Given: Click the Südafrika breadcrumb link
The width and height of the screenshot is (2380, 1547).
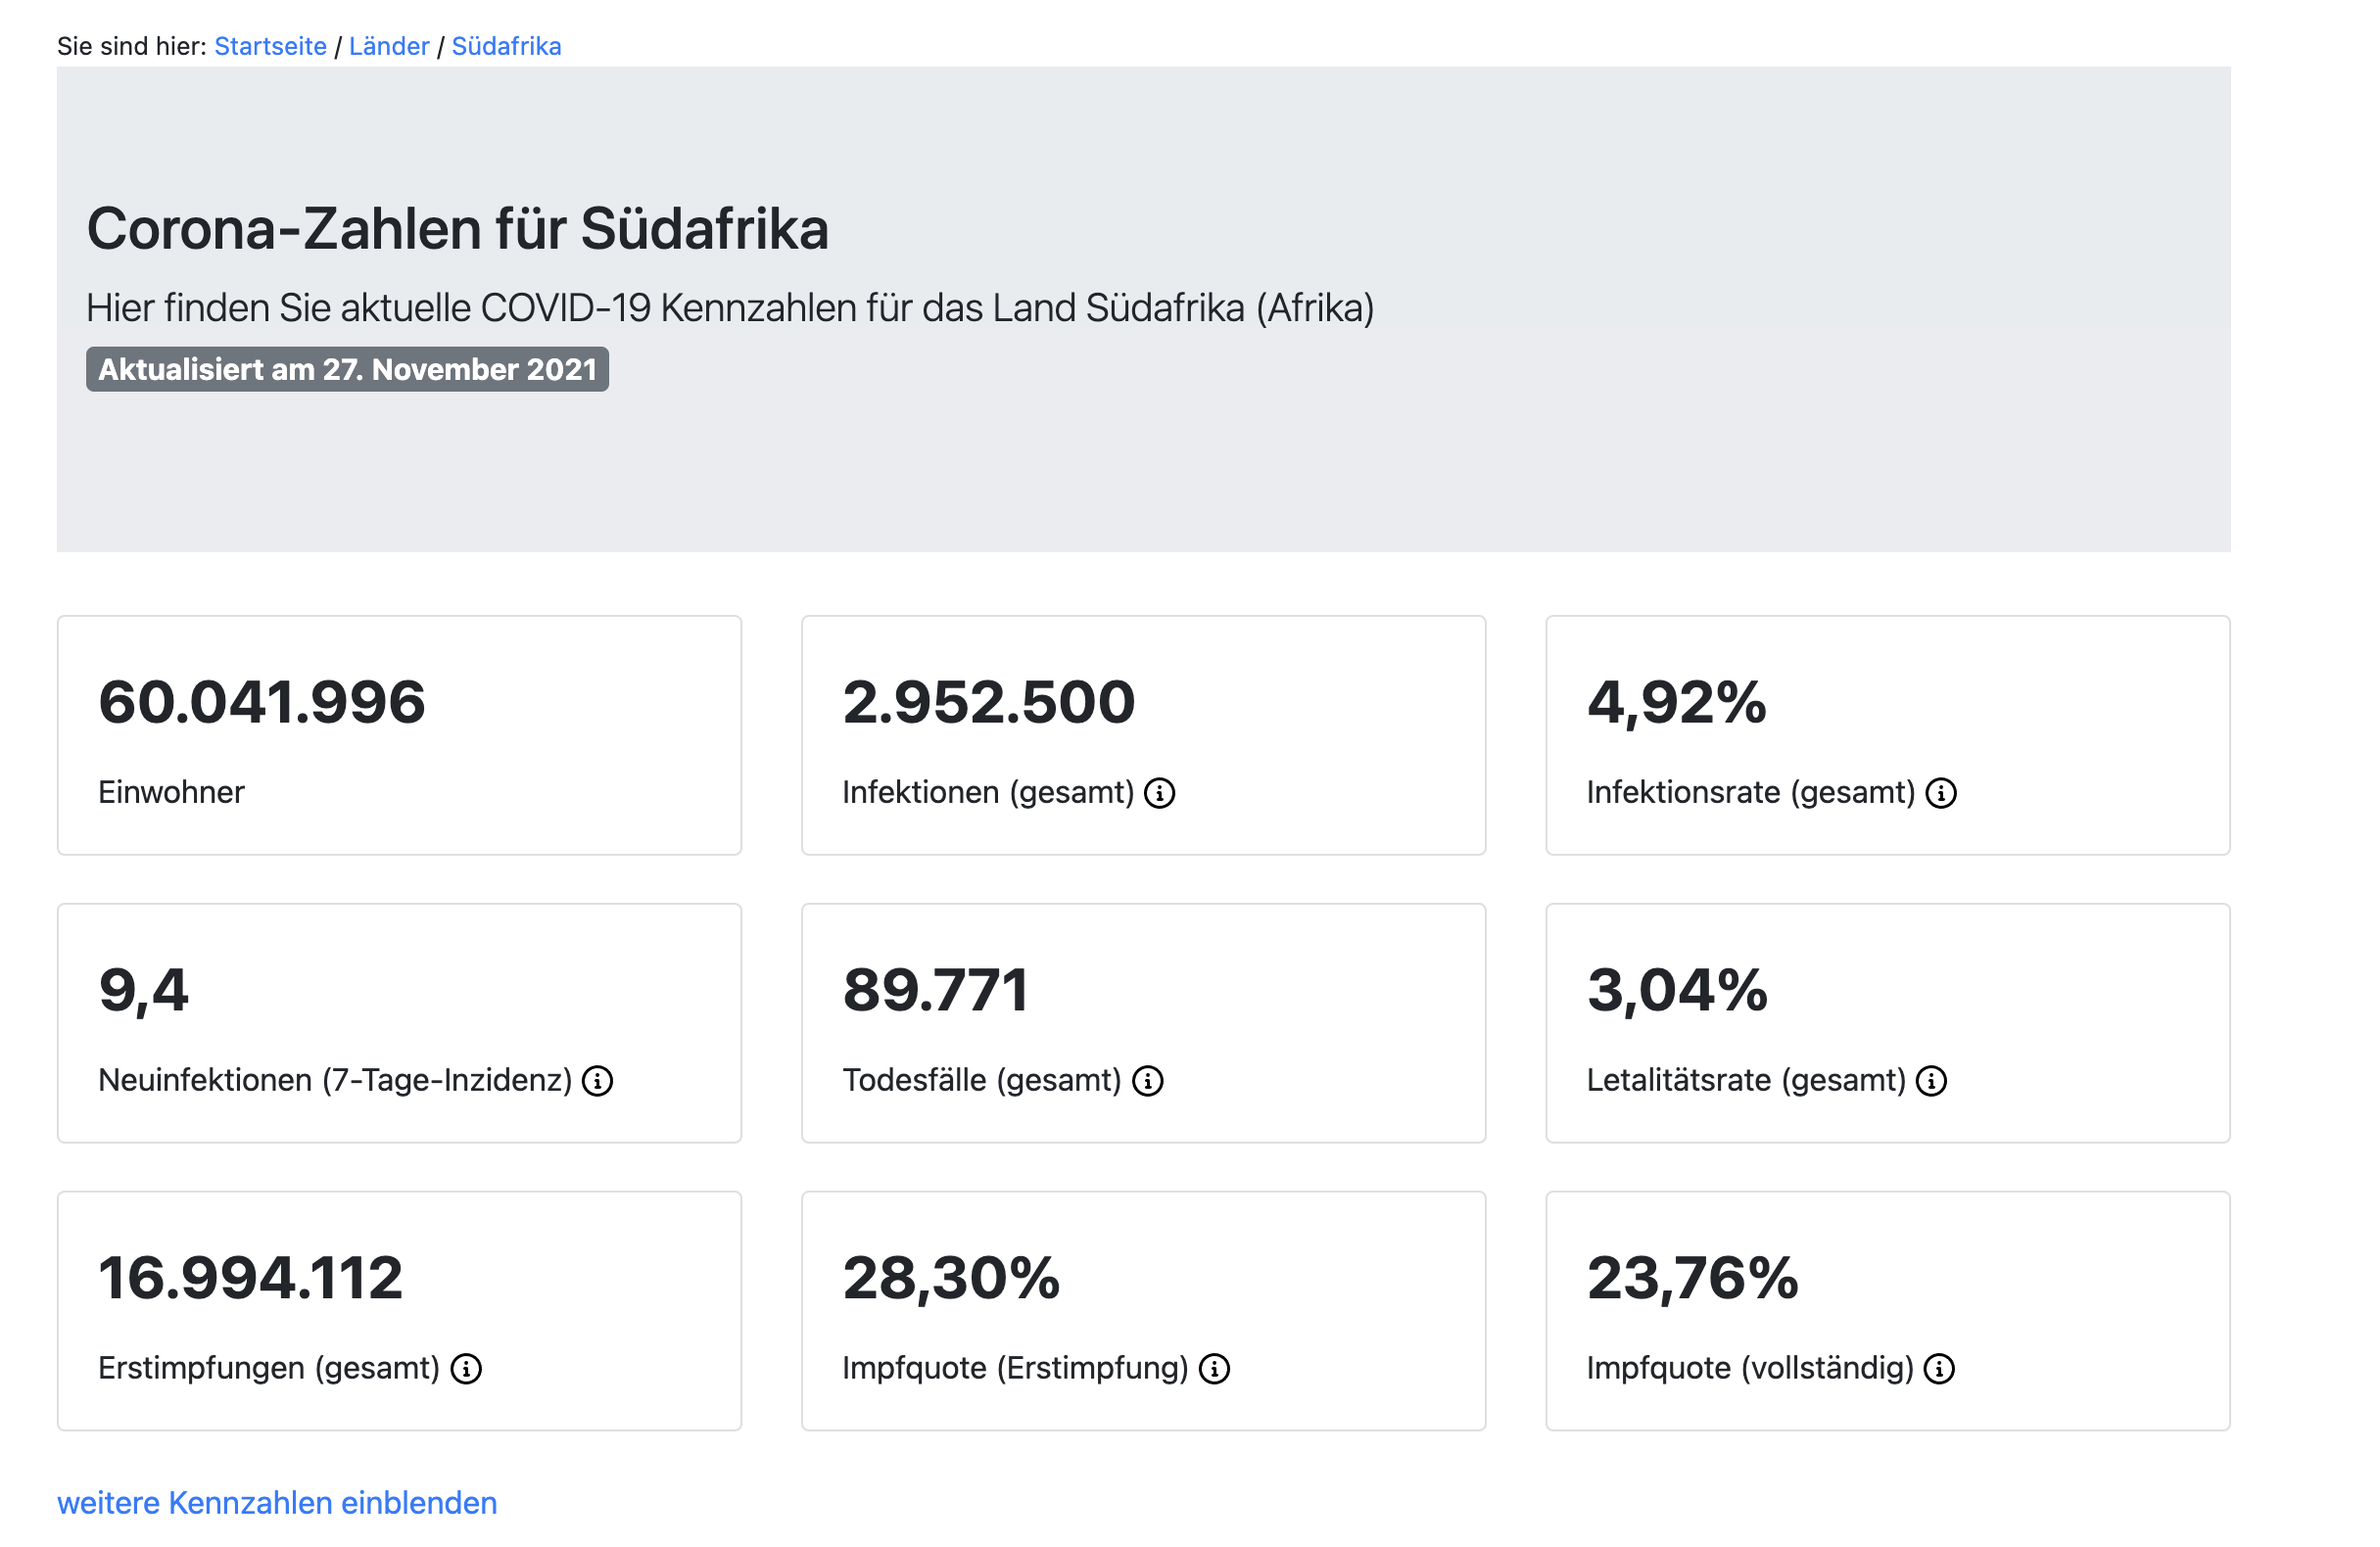Looking at the screenshot, I should (x=506, y=46).
